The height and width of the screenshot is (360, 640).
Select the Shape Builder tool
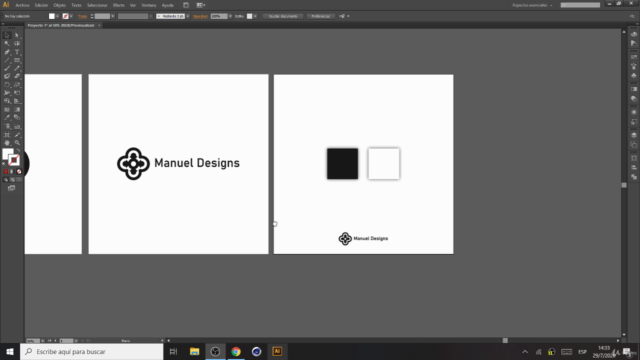click(x=7, y=101)
